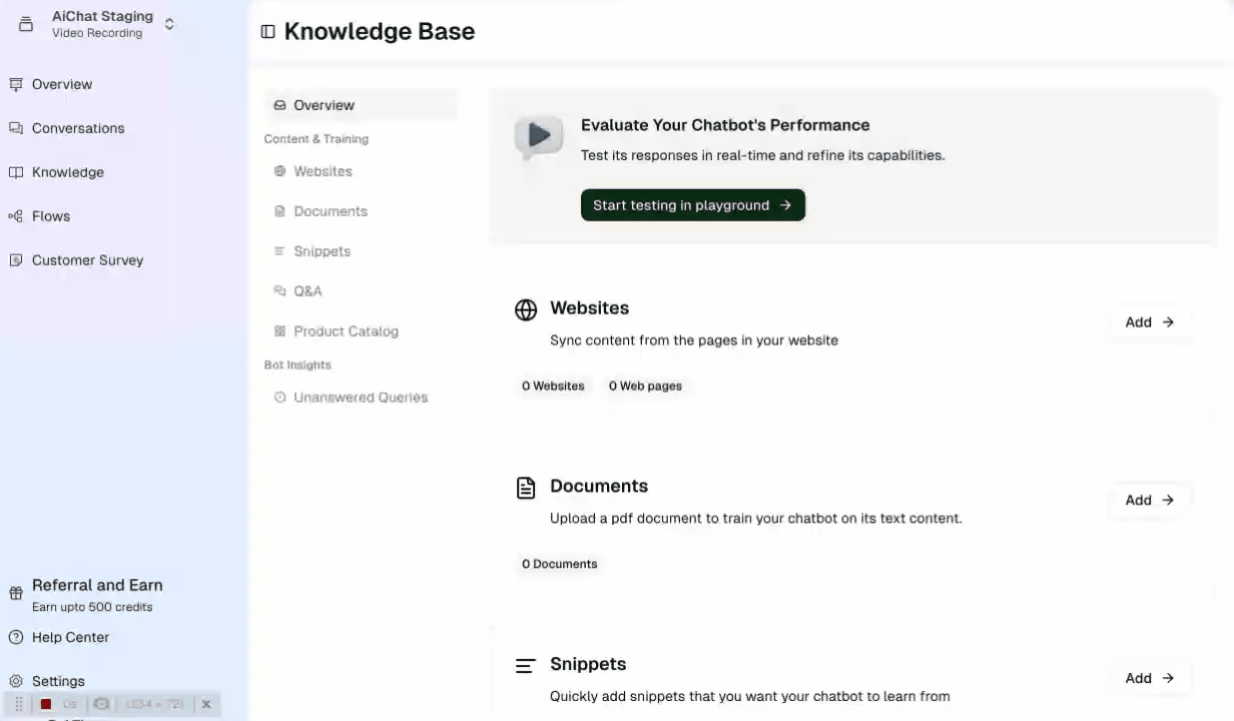1234x721 pixels.
Task: Click Add for the Websites card
Action: 1149,322
